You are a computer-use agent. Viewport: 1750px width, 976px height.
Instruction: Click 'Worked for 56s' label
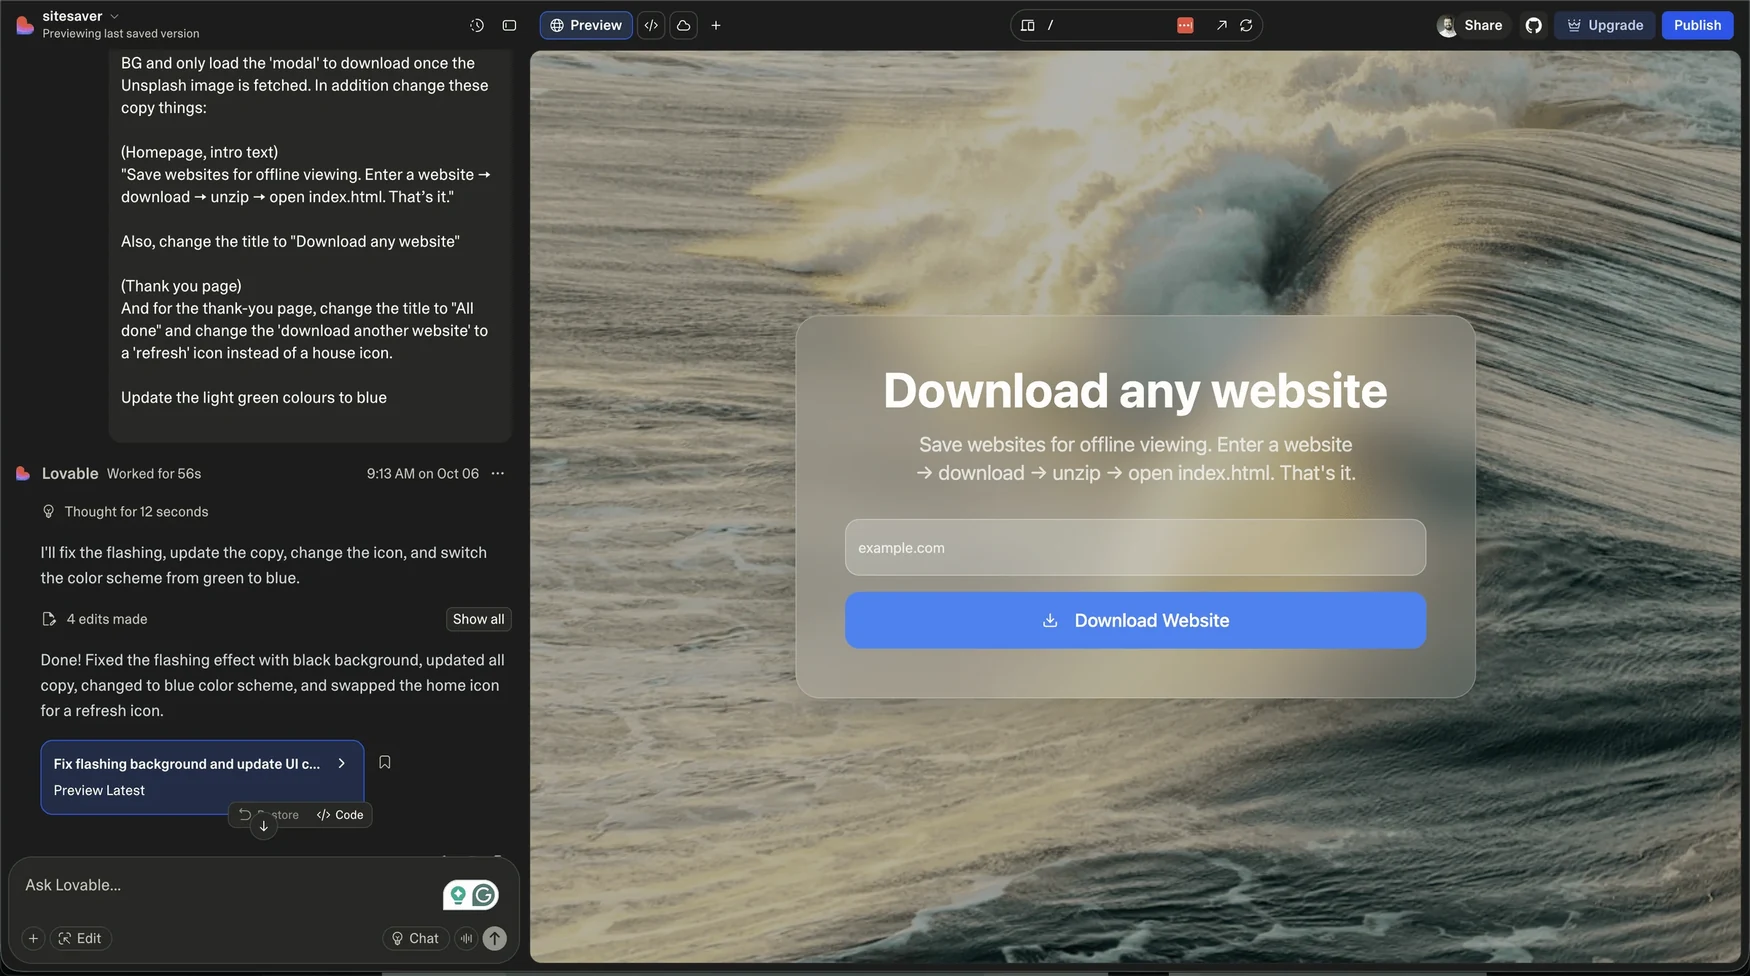point(154,473)
